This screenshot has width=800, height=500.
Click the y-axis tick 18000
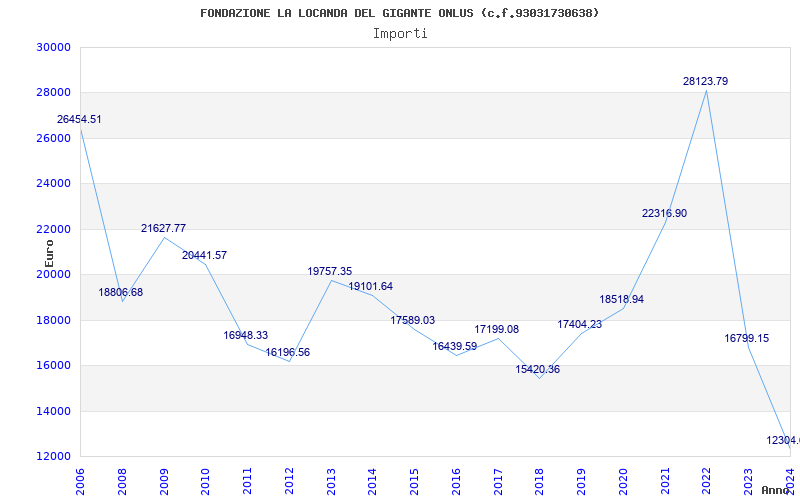53,320
